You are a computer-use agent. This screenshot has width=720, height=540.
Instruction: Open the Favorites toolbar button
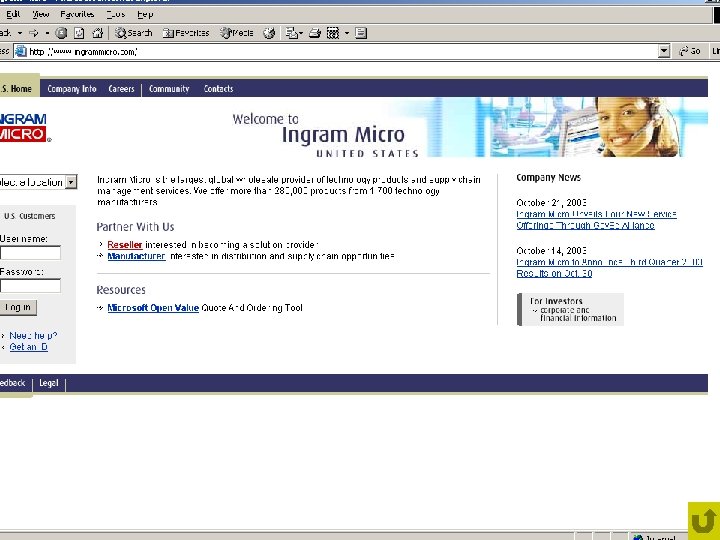click(186, 33)
